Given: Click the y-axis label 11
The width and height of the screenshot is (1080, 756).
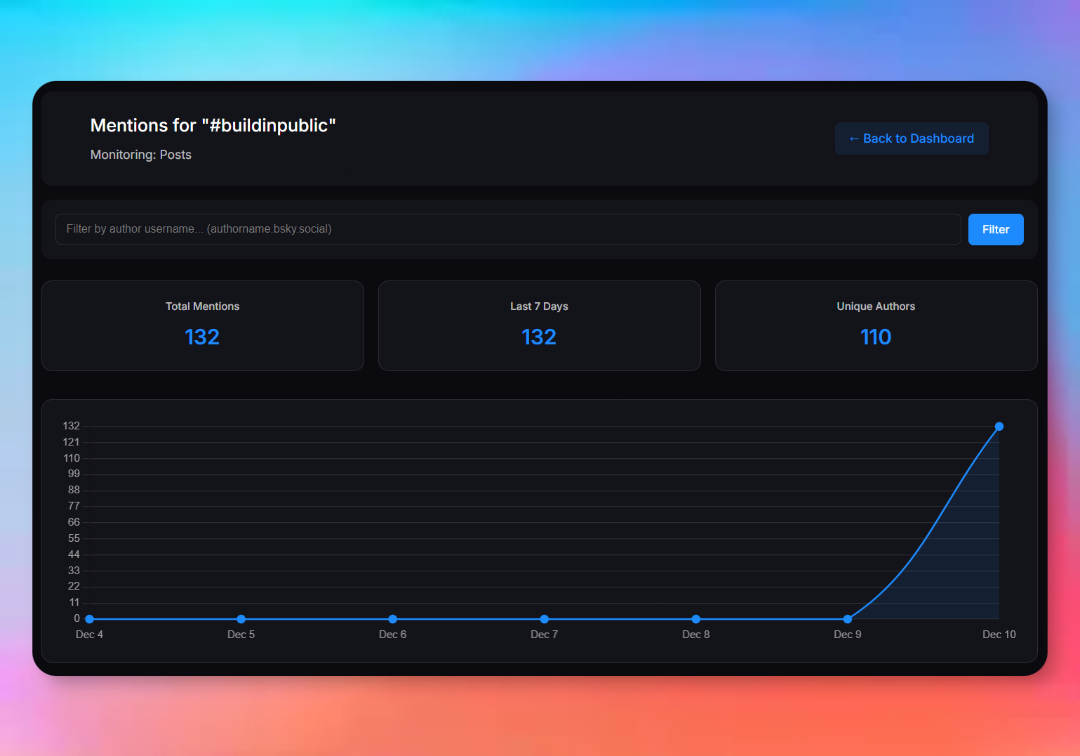Looking at the screenshot, I should [x=74, y=602].
